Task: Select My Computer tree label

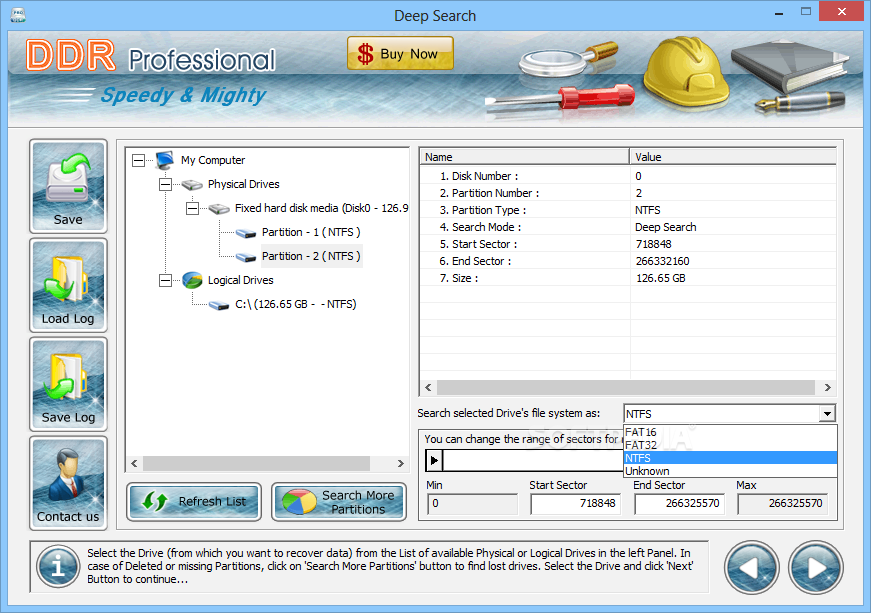Action: 213,160
